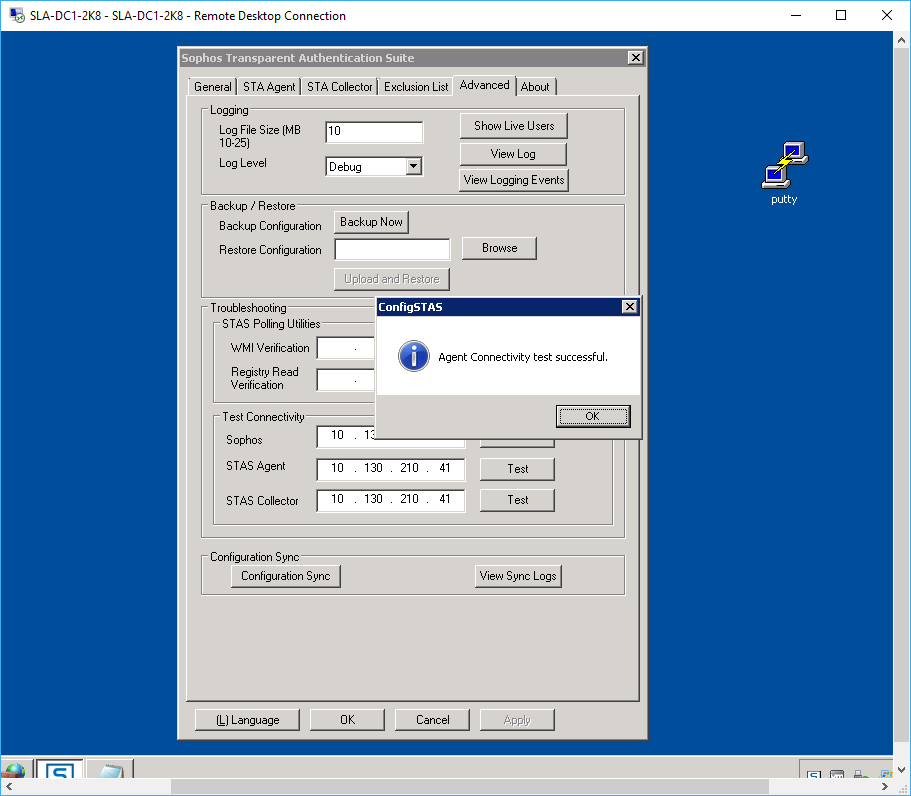Click the notepad icon on the remote taskbar
The width and height of the screenshot is (911, 796).
(x=110, y=770)
